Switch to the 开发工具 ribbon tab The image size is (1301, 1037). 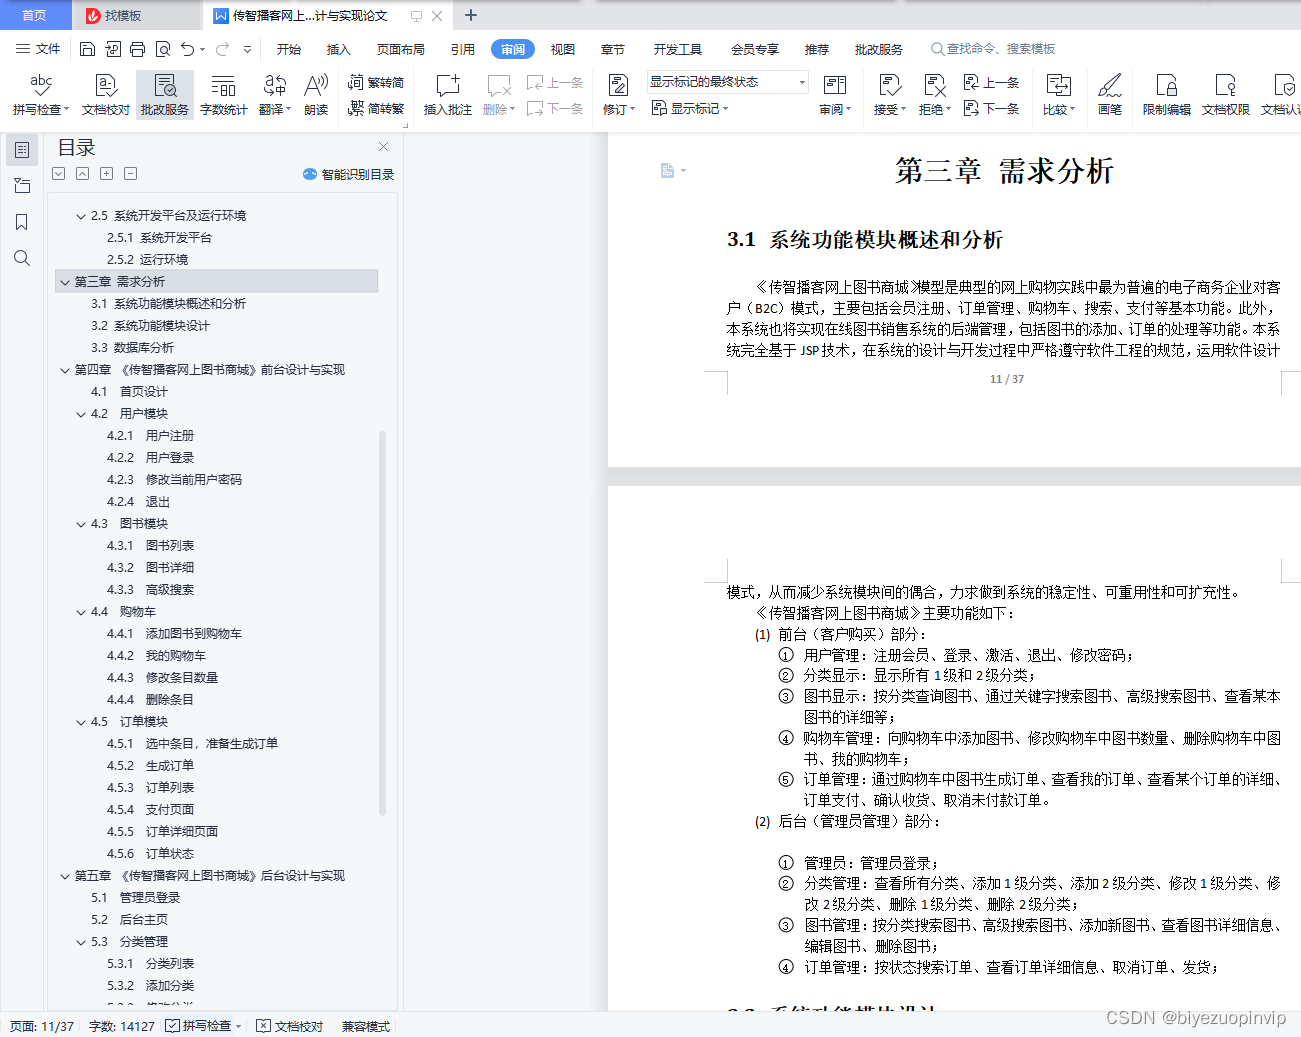pos(678,49)
